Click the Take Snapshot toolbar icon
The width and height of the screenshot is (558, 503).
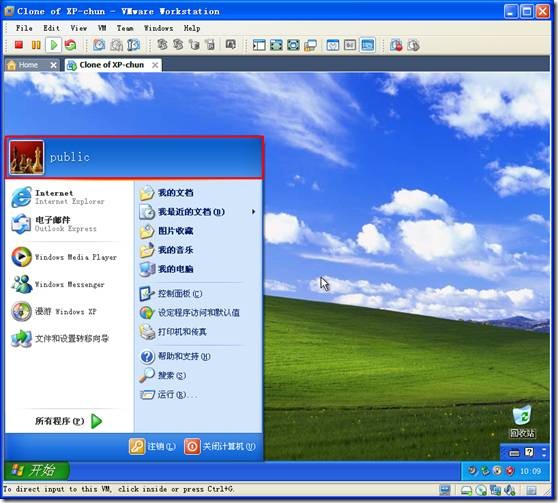pos(99,45)
